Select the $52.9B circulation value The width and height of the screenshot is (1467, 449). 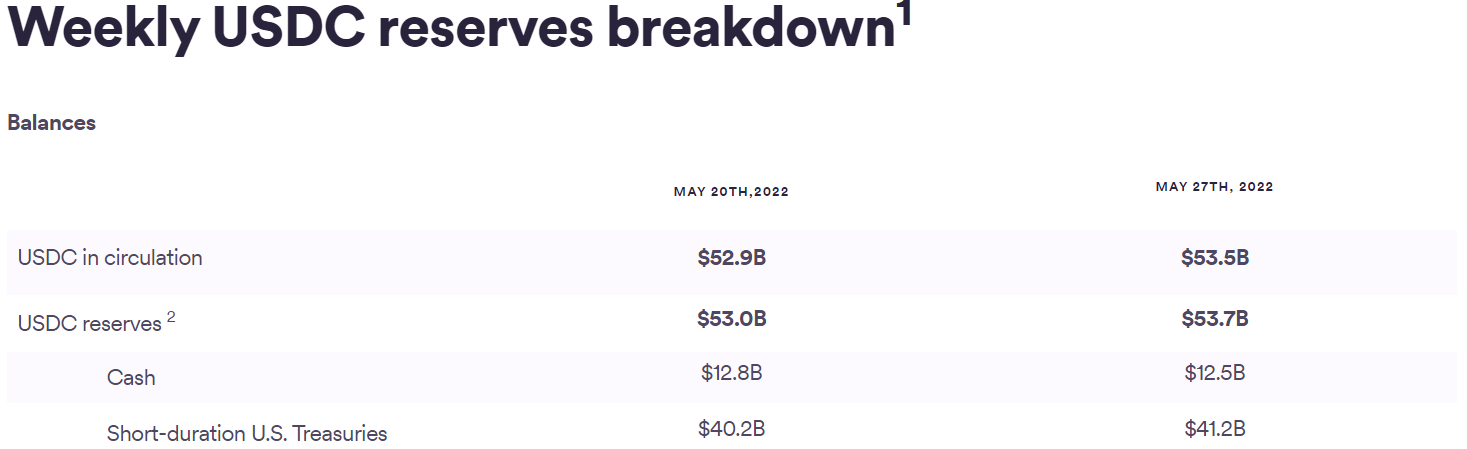tap(732, 258)
